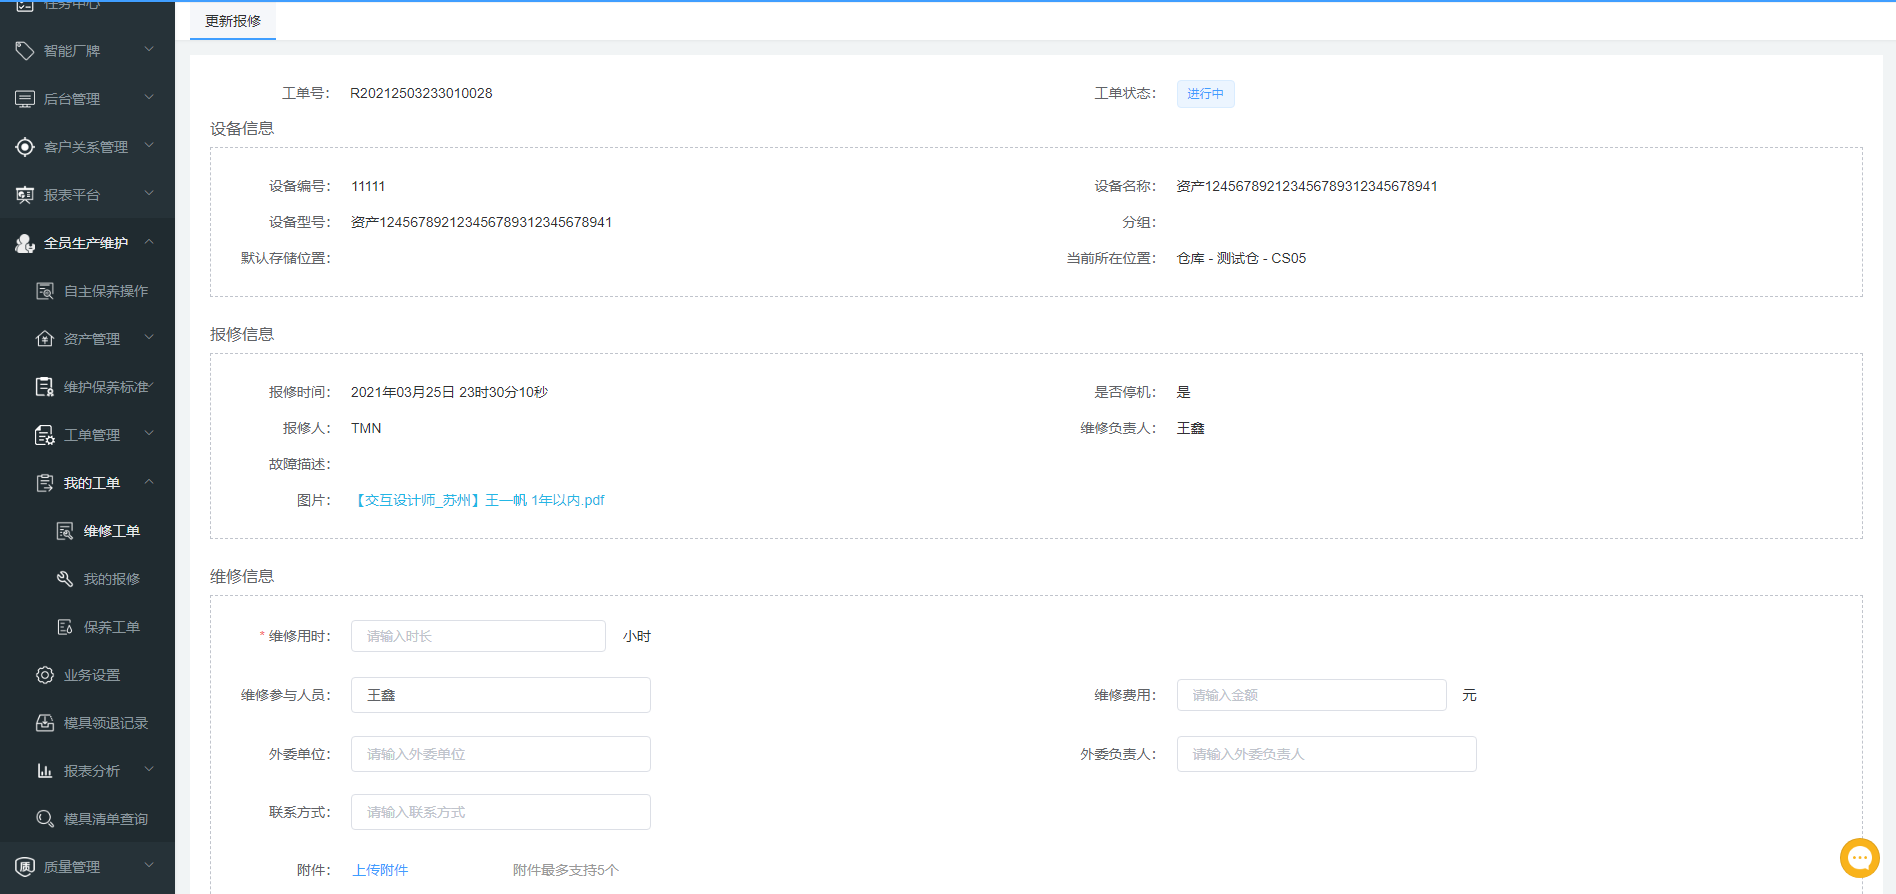Click the 我的报修 wrench icon

click(x=65, y=579)
